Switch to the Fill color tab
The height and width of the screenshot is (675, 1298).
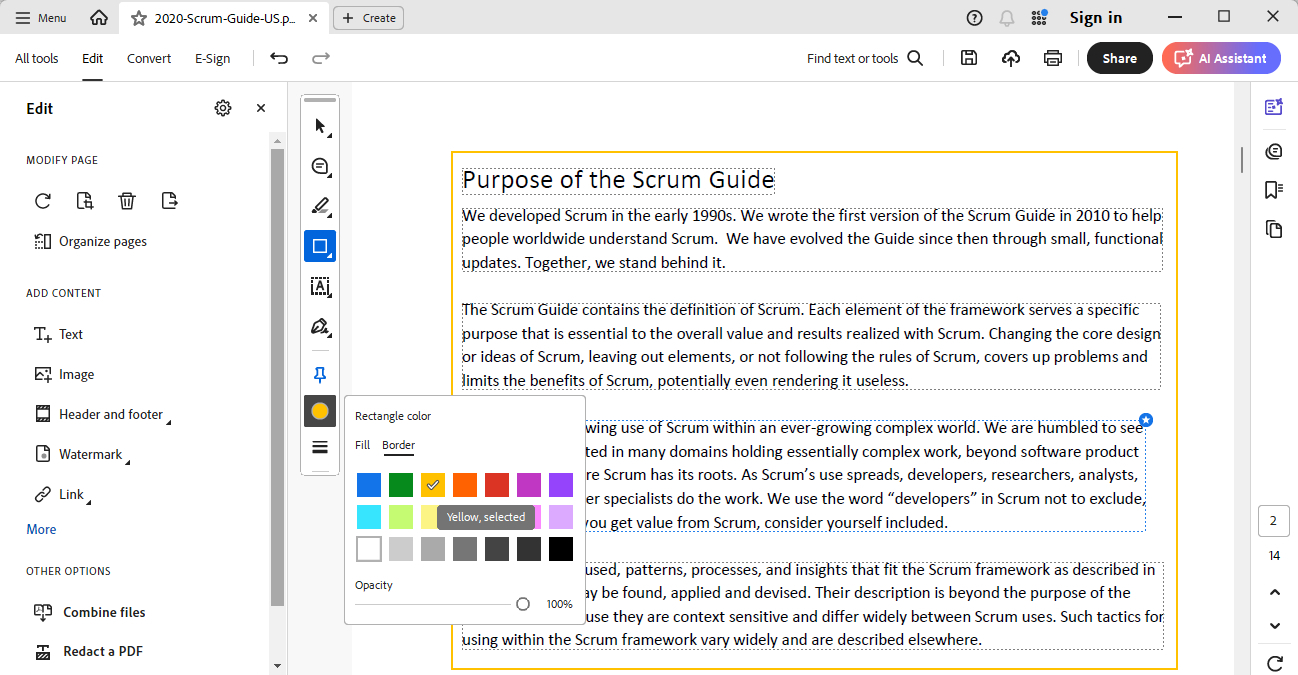tap(362, 445)
